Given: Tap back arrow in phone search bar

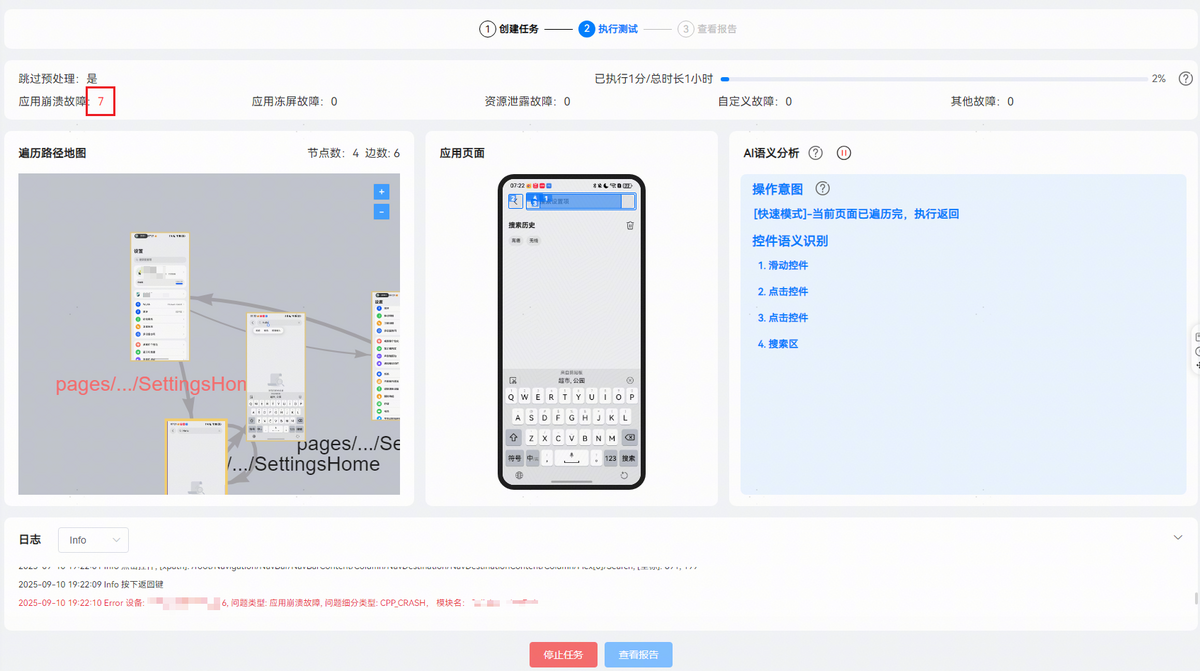Looking at the screenshot, I should [515, 201].
